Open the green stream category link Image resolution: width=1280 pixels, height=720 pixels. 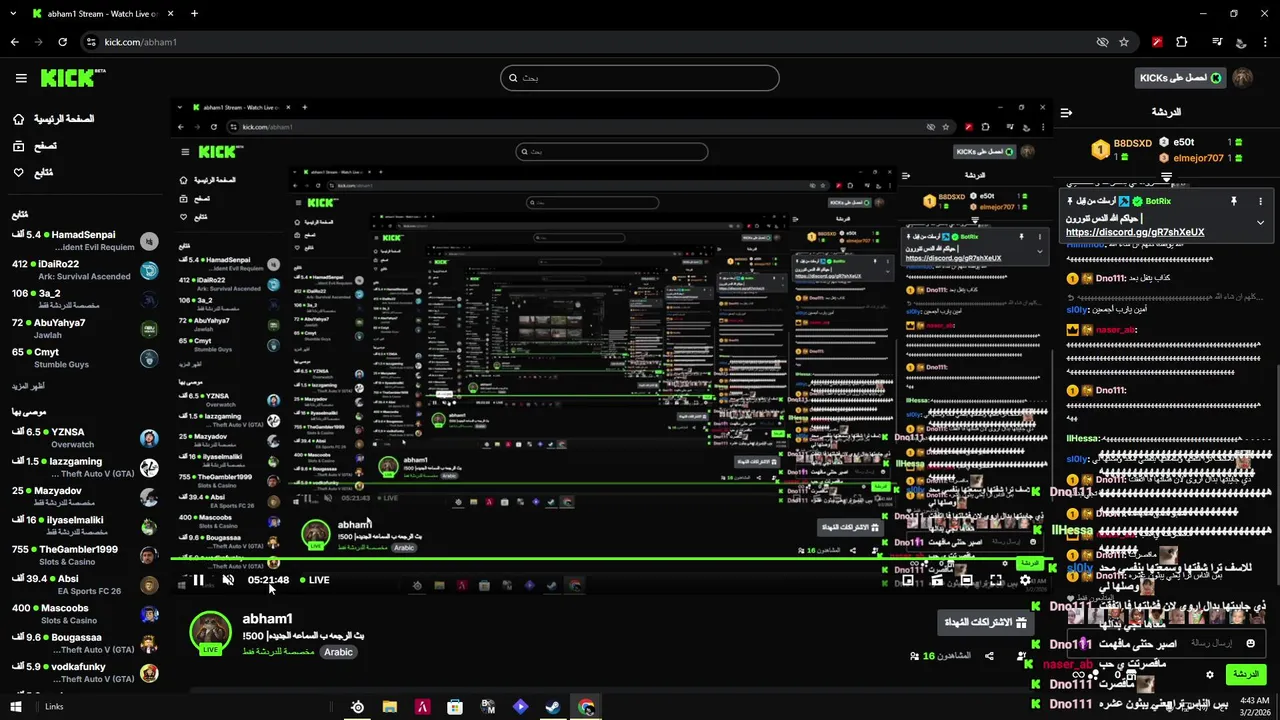(x=279, y=652)
